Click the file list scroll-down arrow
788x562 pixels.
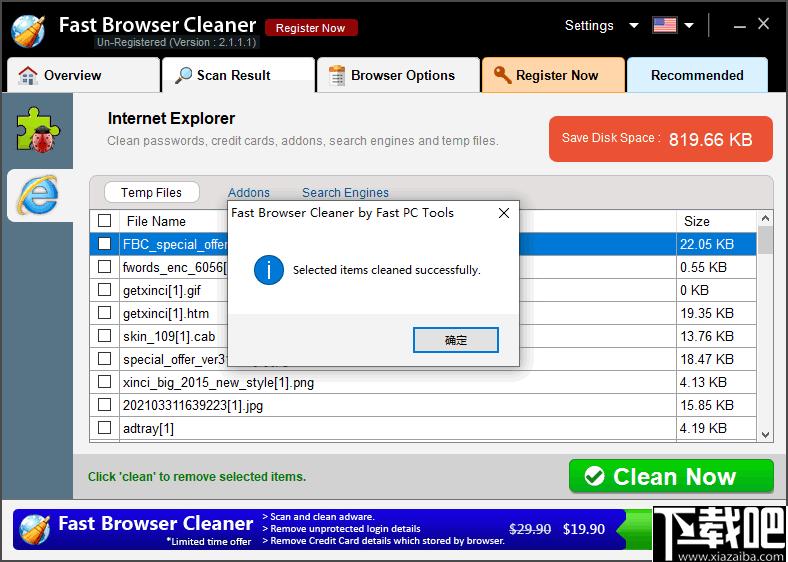click(765, 435)
